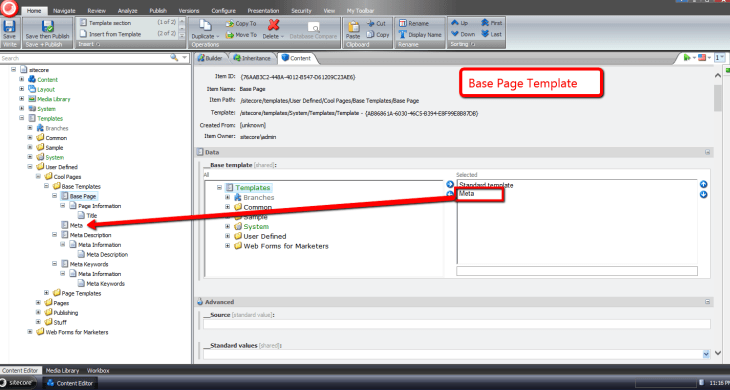
Task: Collapse the Data section
Action: [708, 152]
